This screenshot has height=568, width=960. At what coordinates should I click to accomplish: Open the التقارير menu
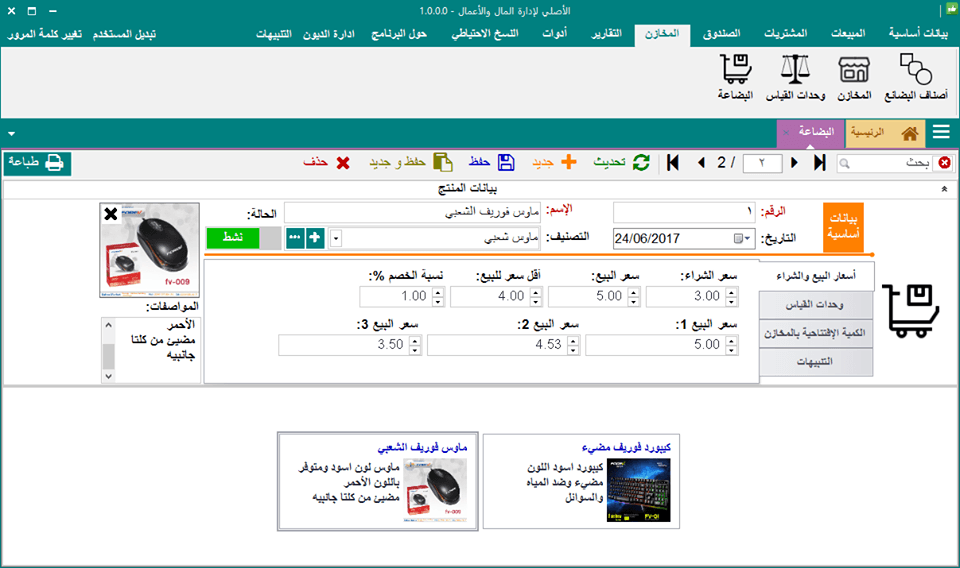(x=606, y=34)
